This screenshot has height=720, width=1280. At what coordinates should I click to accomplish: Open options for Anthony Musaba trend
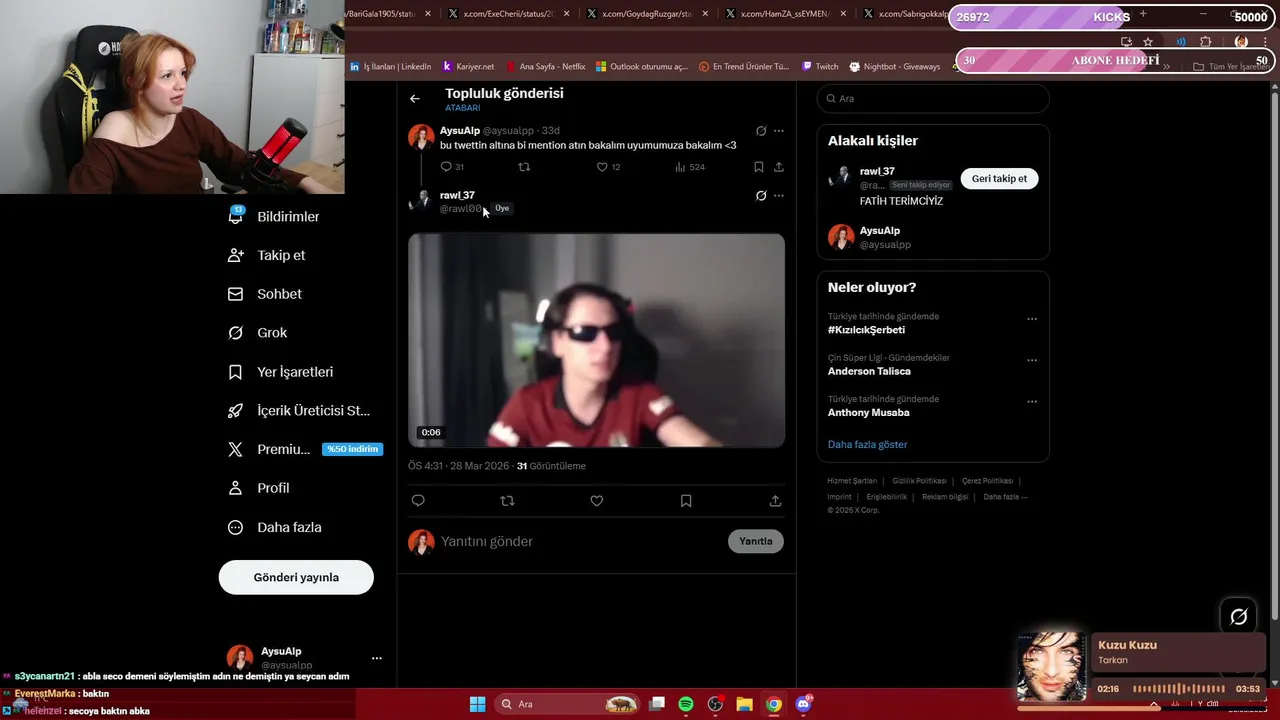click(1032, 401)
